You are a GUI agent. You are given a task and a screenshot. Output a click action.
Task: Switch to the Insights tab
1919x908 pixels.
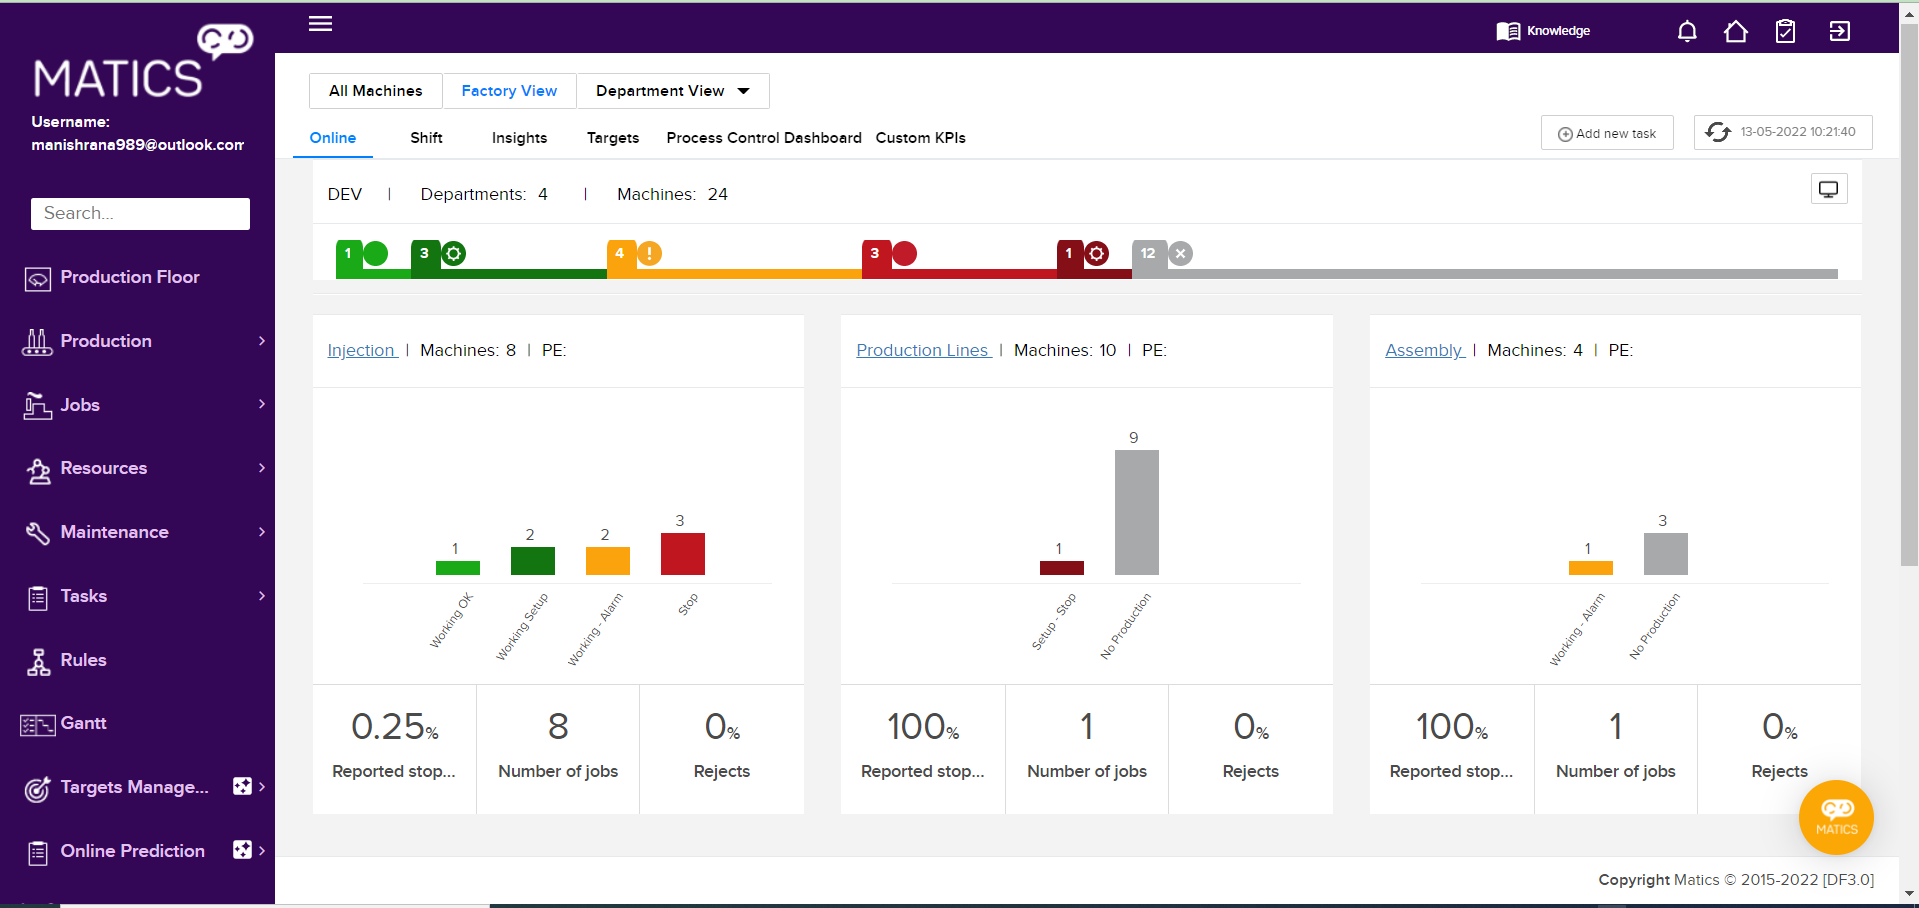coord(519,138)
